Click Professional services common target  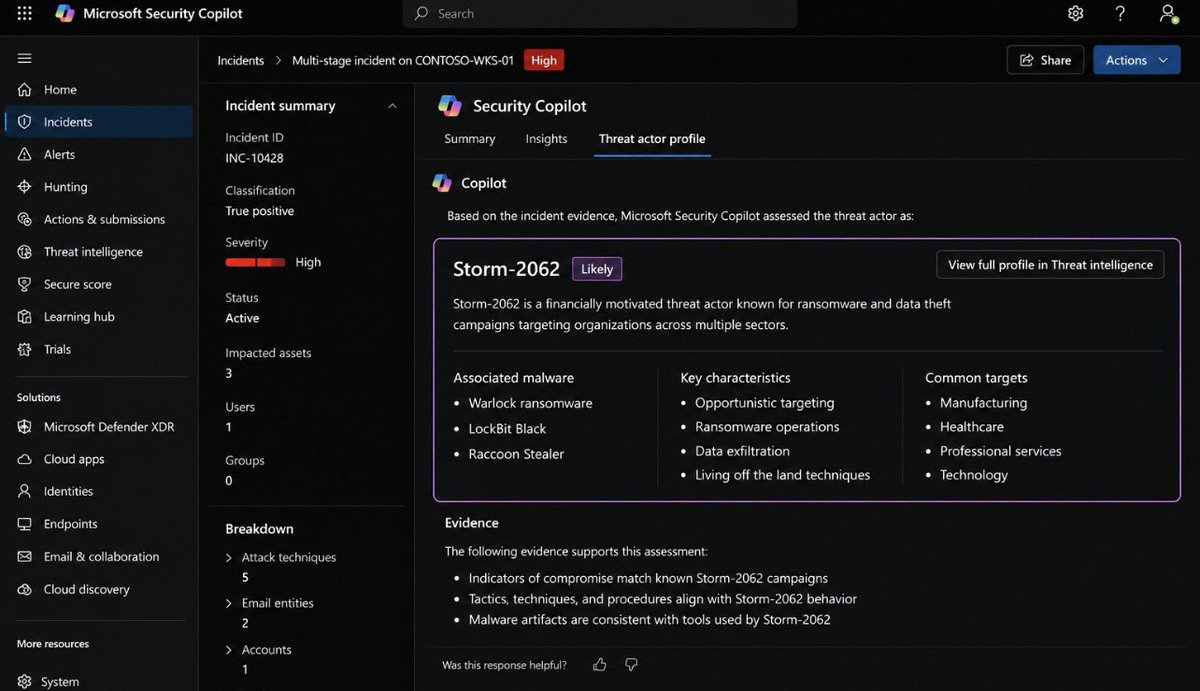[x=1000, y=451]
